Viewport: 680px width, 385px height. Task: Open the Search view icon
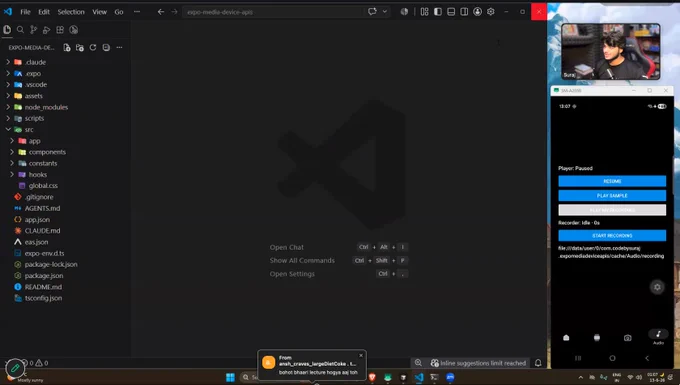click(x=20, y=29)
